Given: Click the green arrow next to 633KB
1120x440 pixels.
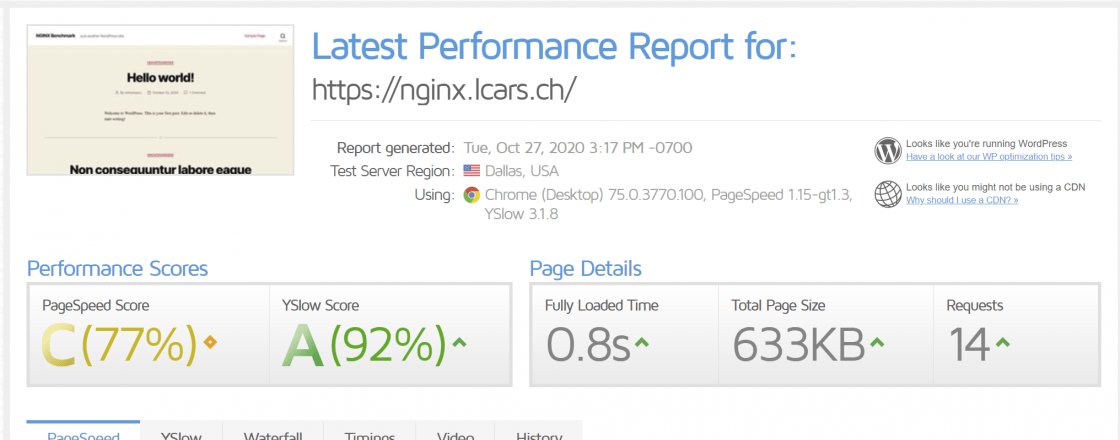Looking at the screenshot, I should tap(877, 343).
